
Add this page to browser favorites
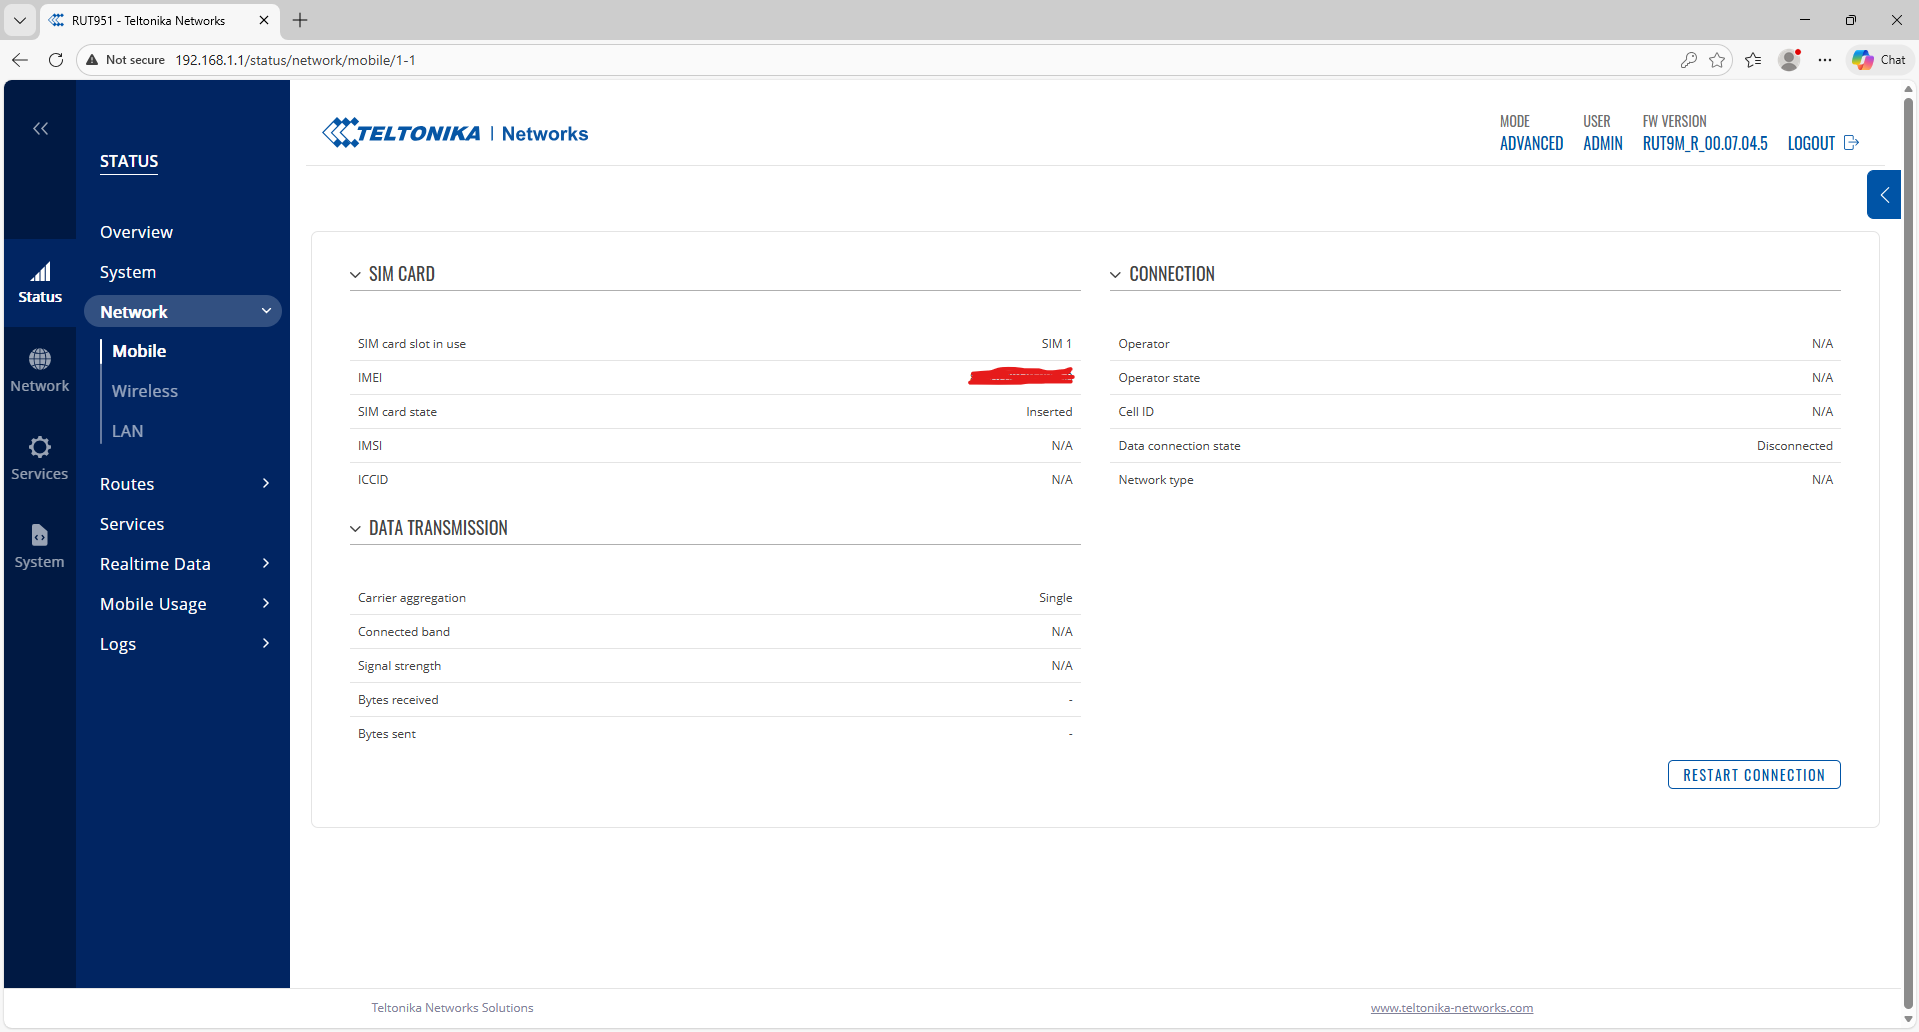1717,60
